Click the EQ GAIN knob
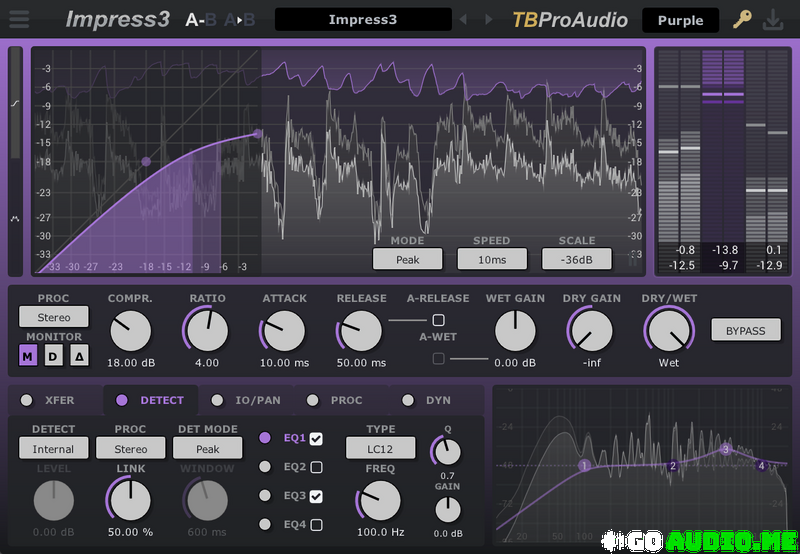 coord(448,510)
